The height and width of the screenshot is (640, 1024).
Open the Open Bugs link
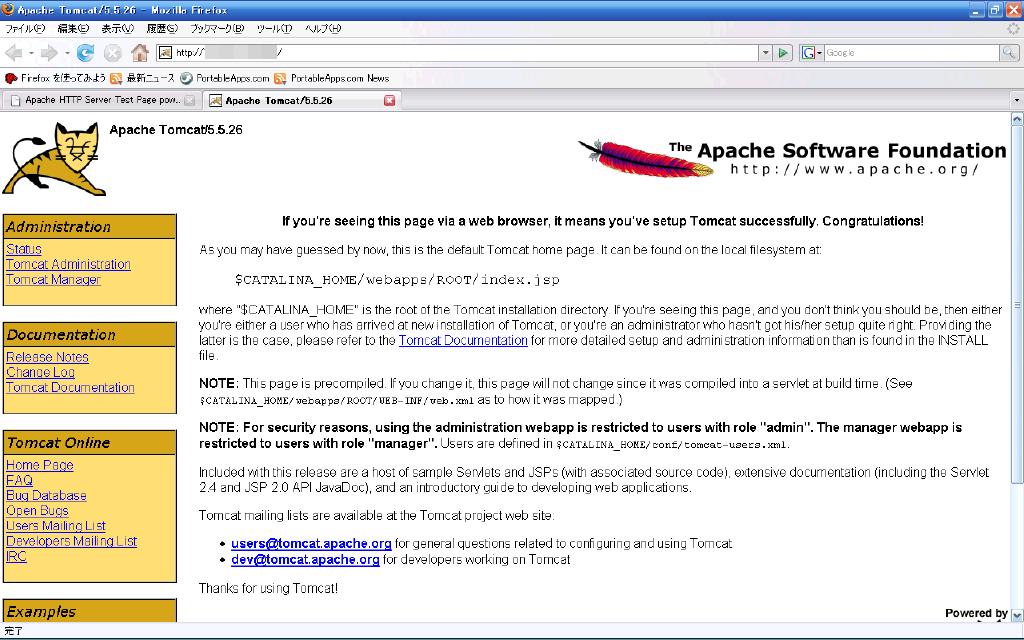tap(37, 511)
